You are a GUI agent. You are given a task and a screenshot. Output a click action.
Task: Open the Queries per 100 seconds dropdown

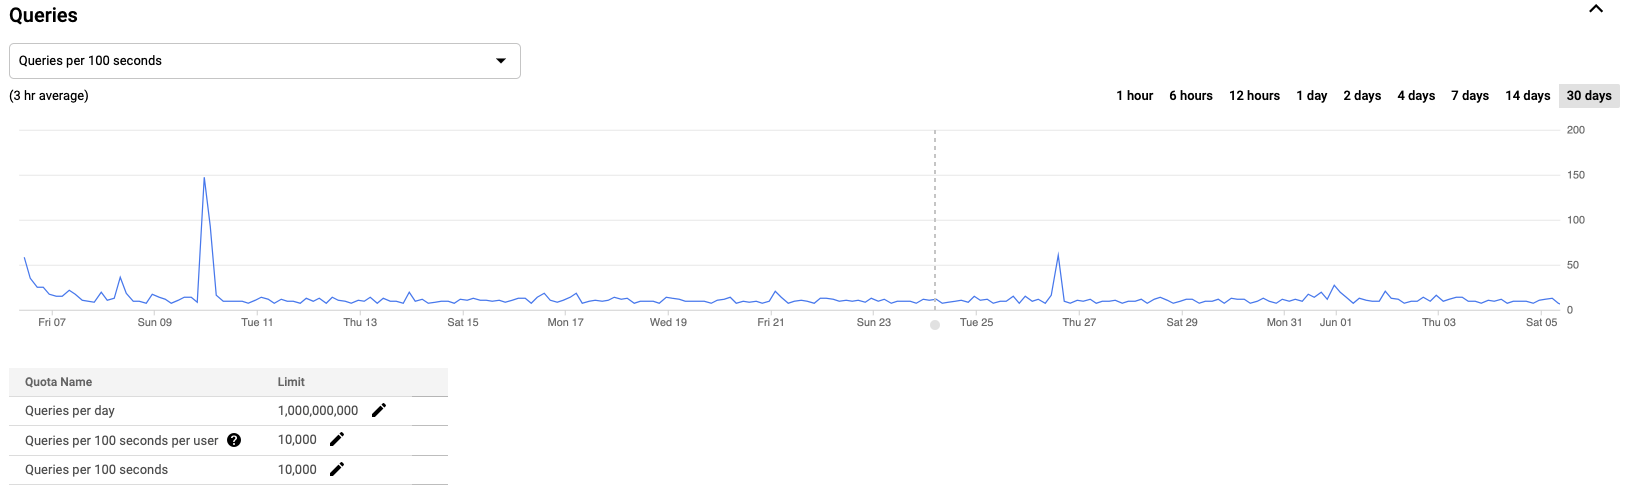(x=265, y=61)
